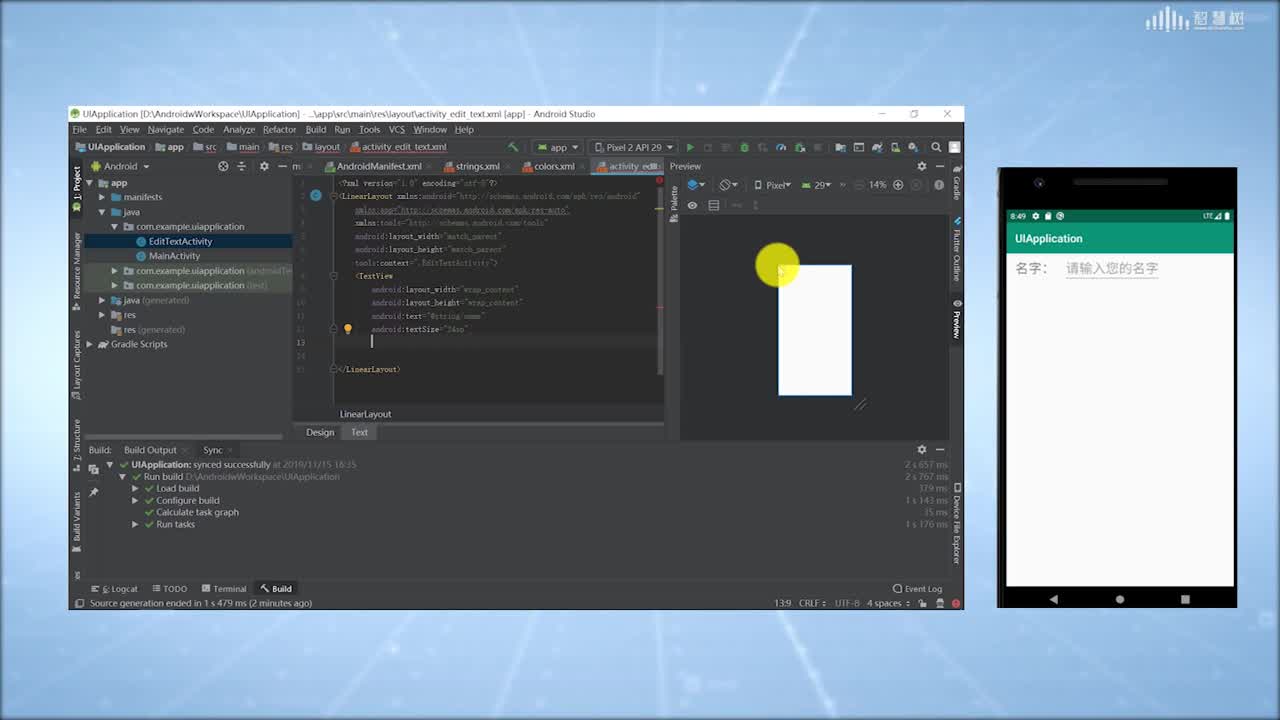Switch to AndroidManifest.xml tab
The width and height of the screenshot is (1280, 720).
(x=372, y=166)
